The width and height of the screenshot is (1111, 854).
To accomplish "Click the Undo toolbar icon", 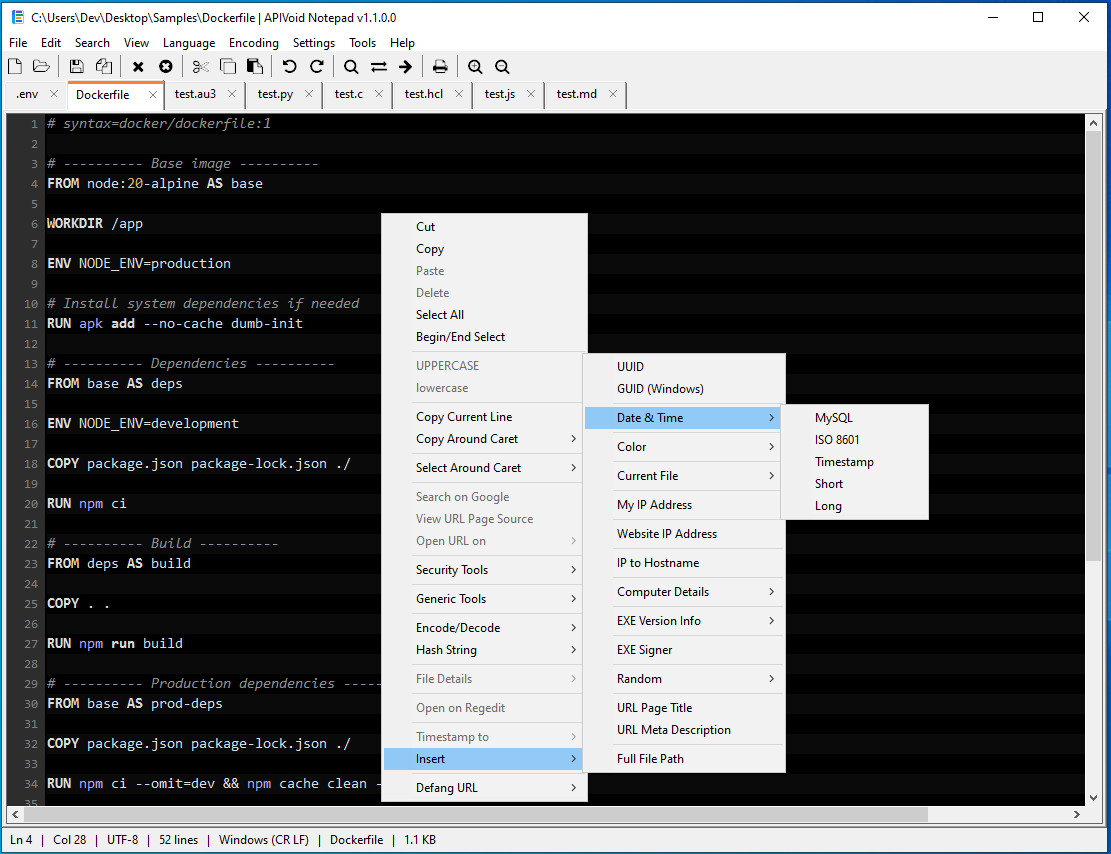I will (289, 67).
